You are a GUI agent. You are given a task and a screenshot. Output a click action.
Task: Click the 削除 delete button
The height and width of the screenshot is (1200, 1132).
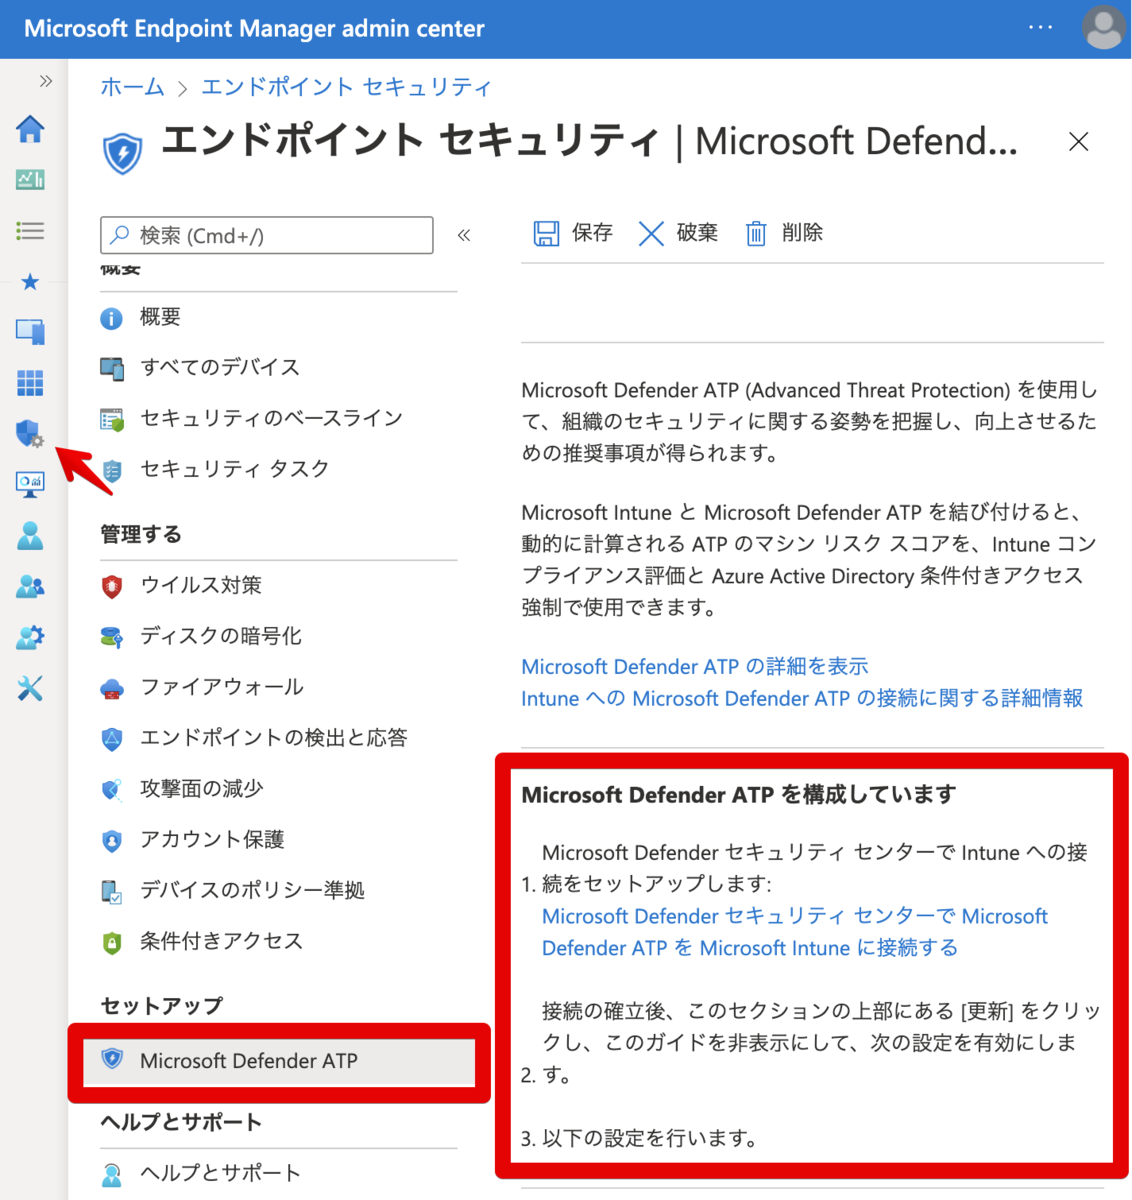coord(784,233)
